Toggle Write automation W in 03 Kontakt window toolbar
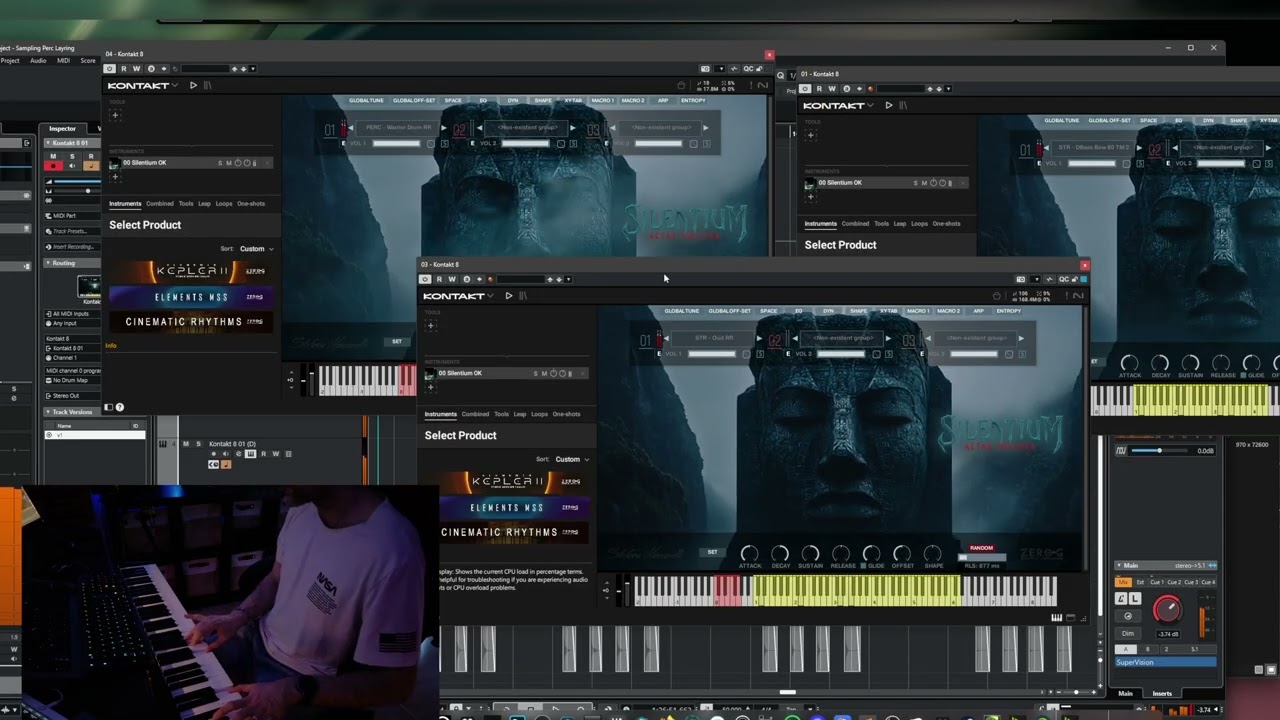The width and height of the screenshot is (1280, 720). click(452, 279)
